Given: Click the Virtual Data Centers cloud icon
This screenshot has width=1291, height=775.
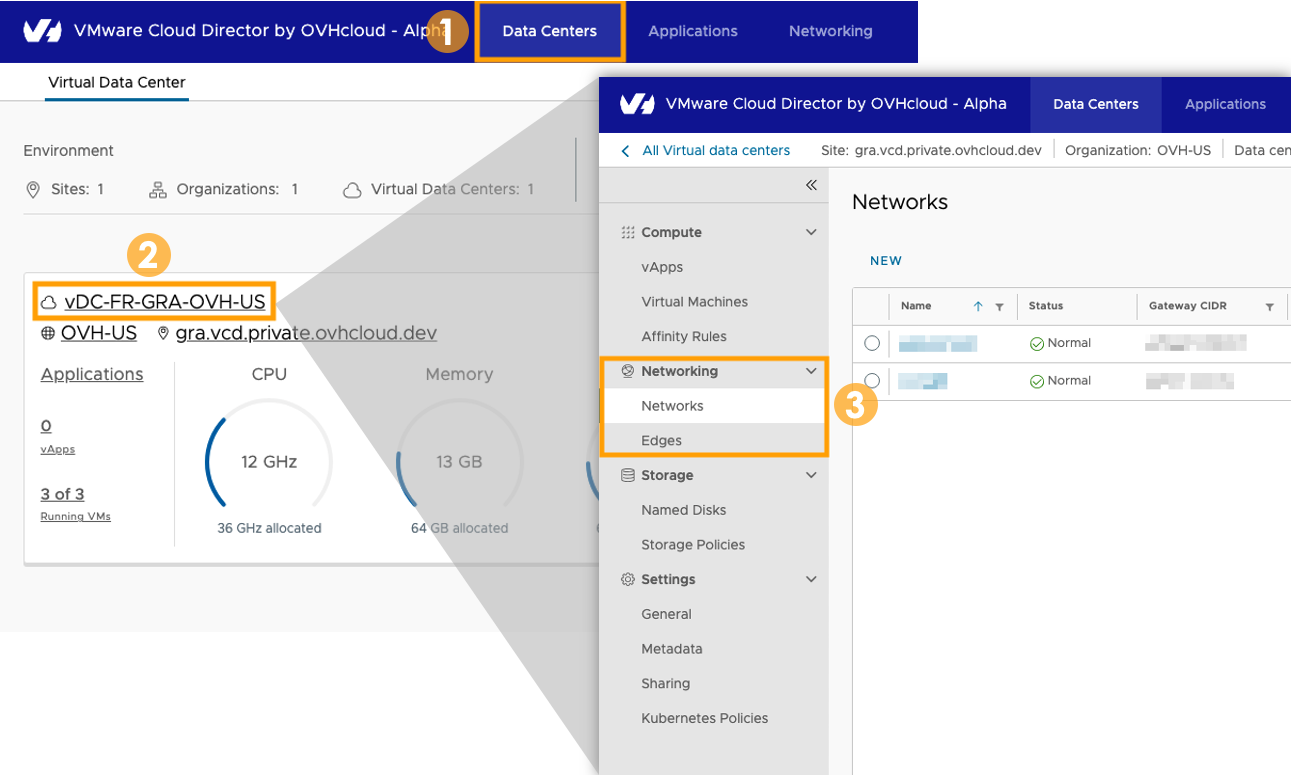Looking at the screenshot, I should pyautogui.click(x=352, y=189).
